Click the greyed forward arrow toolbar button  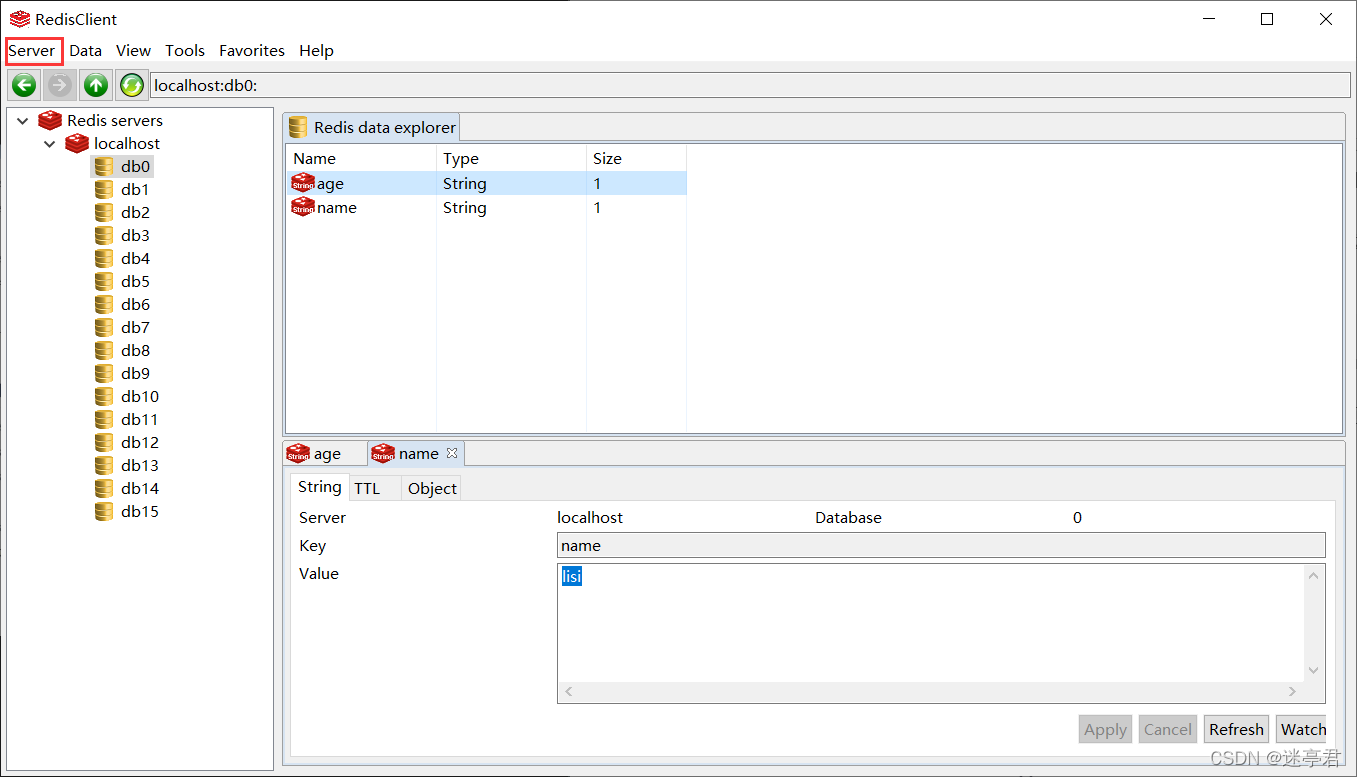(60, 85)
